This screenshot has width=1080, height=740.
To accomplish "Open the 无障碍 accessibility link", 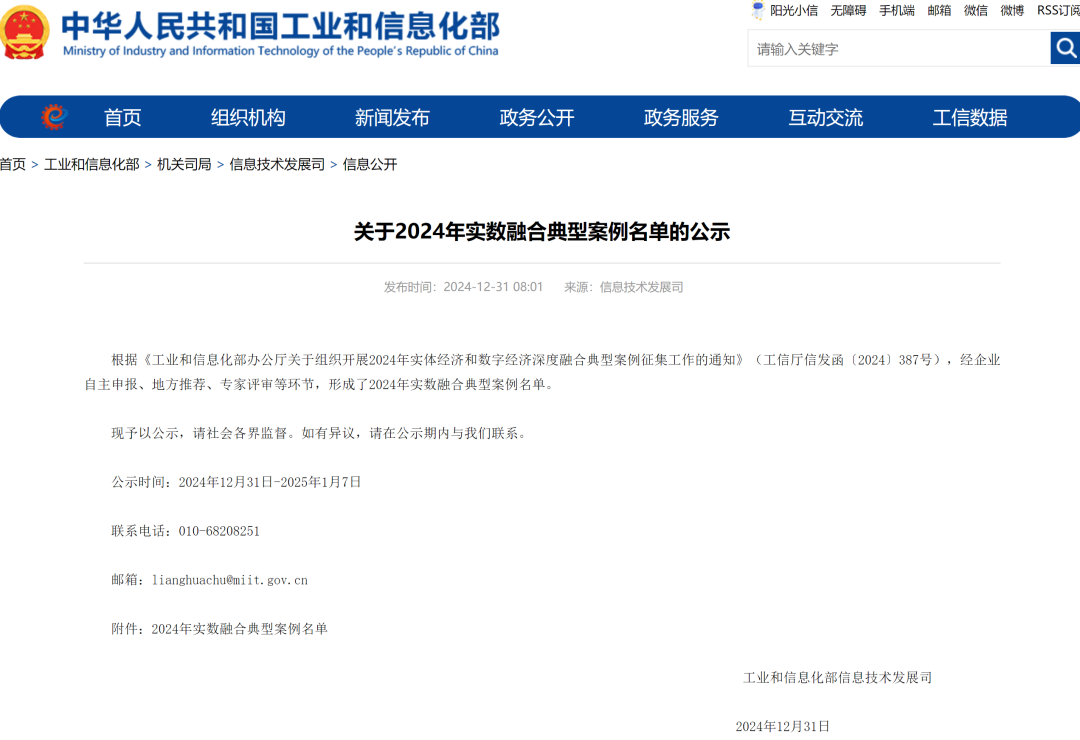I will tap(848, 10).
